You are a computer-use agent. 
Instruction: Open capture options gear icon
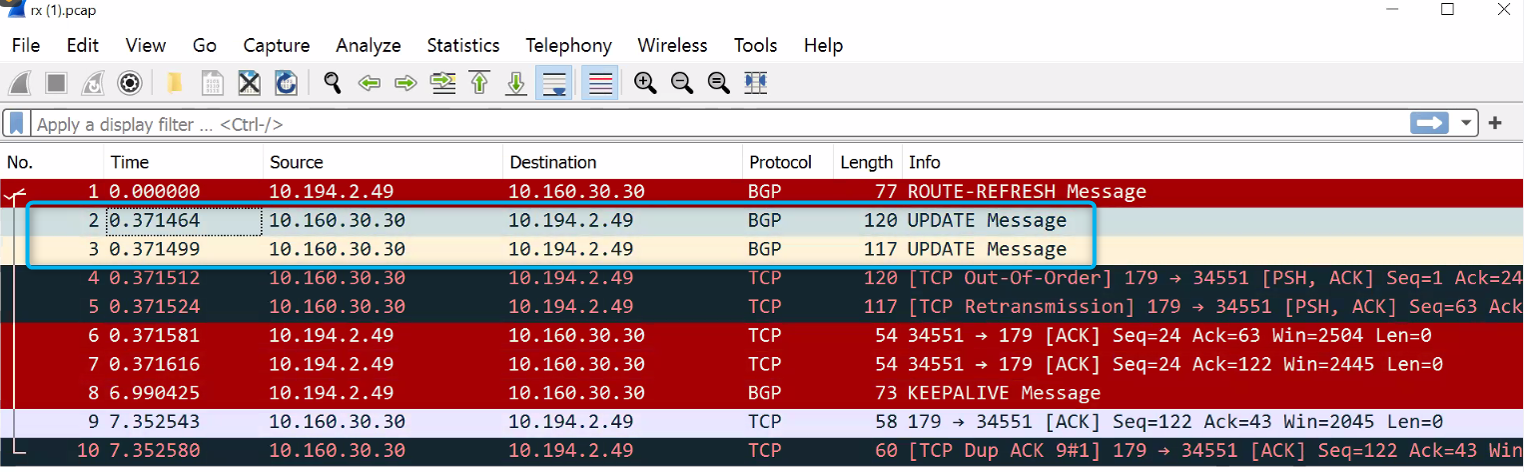coord(129,83)
